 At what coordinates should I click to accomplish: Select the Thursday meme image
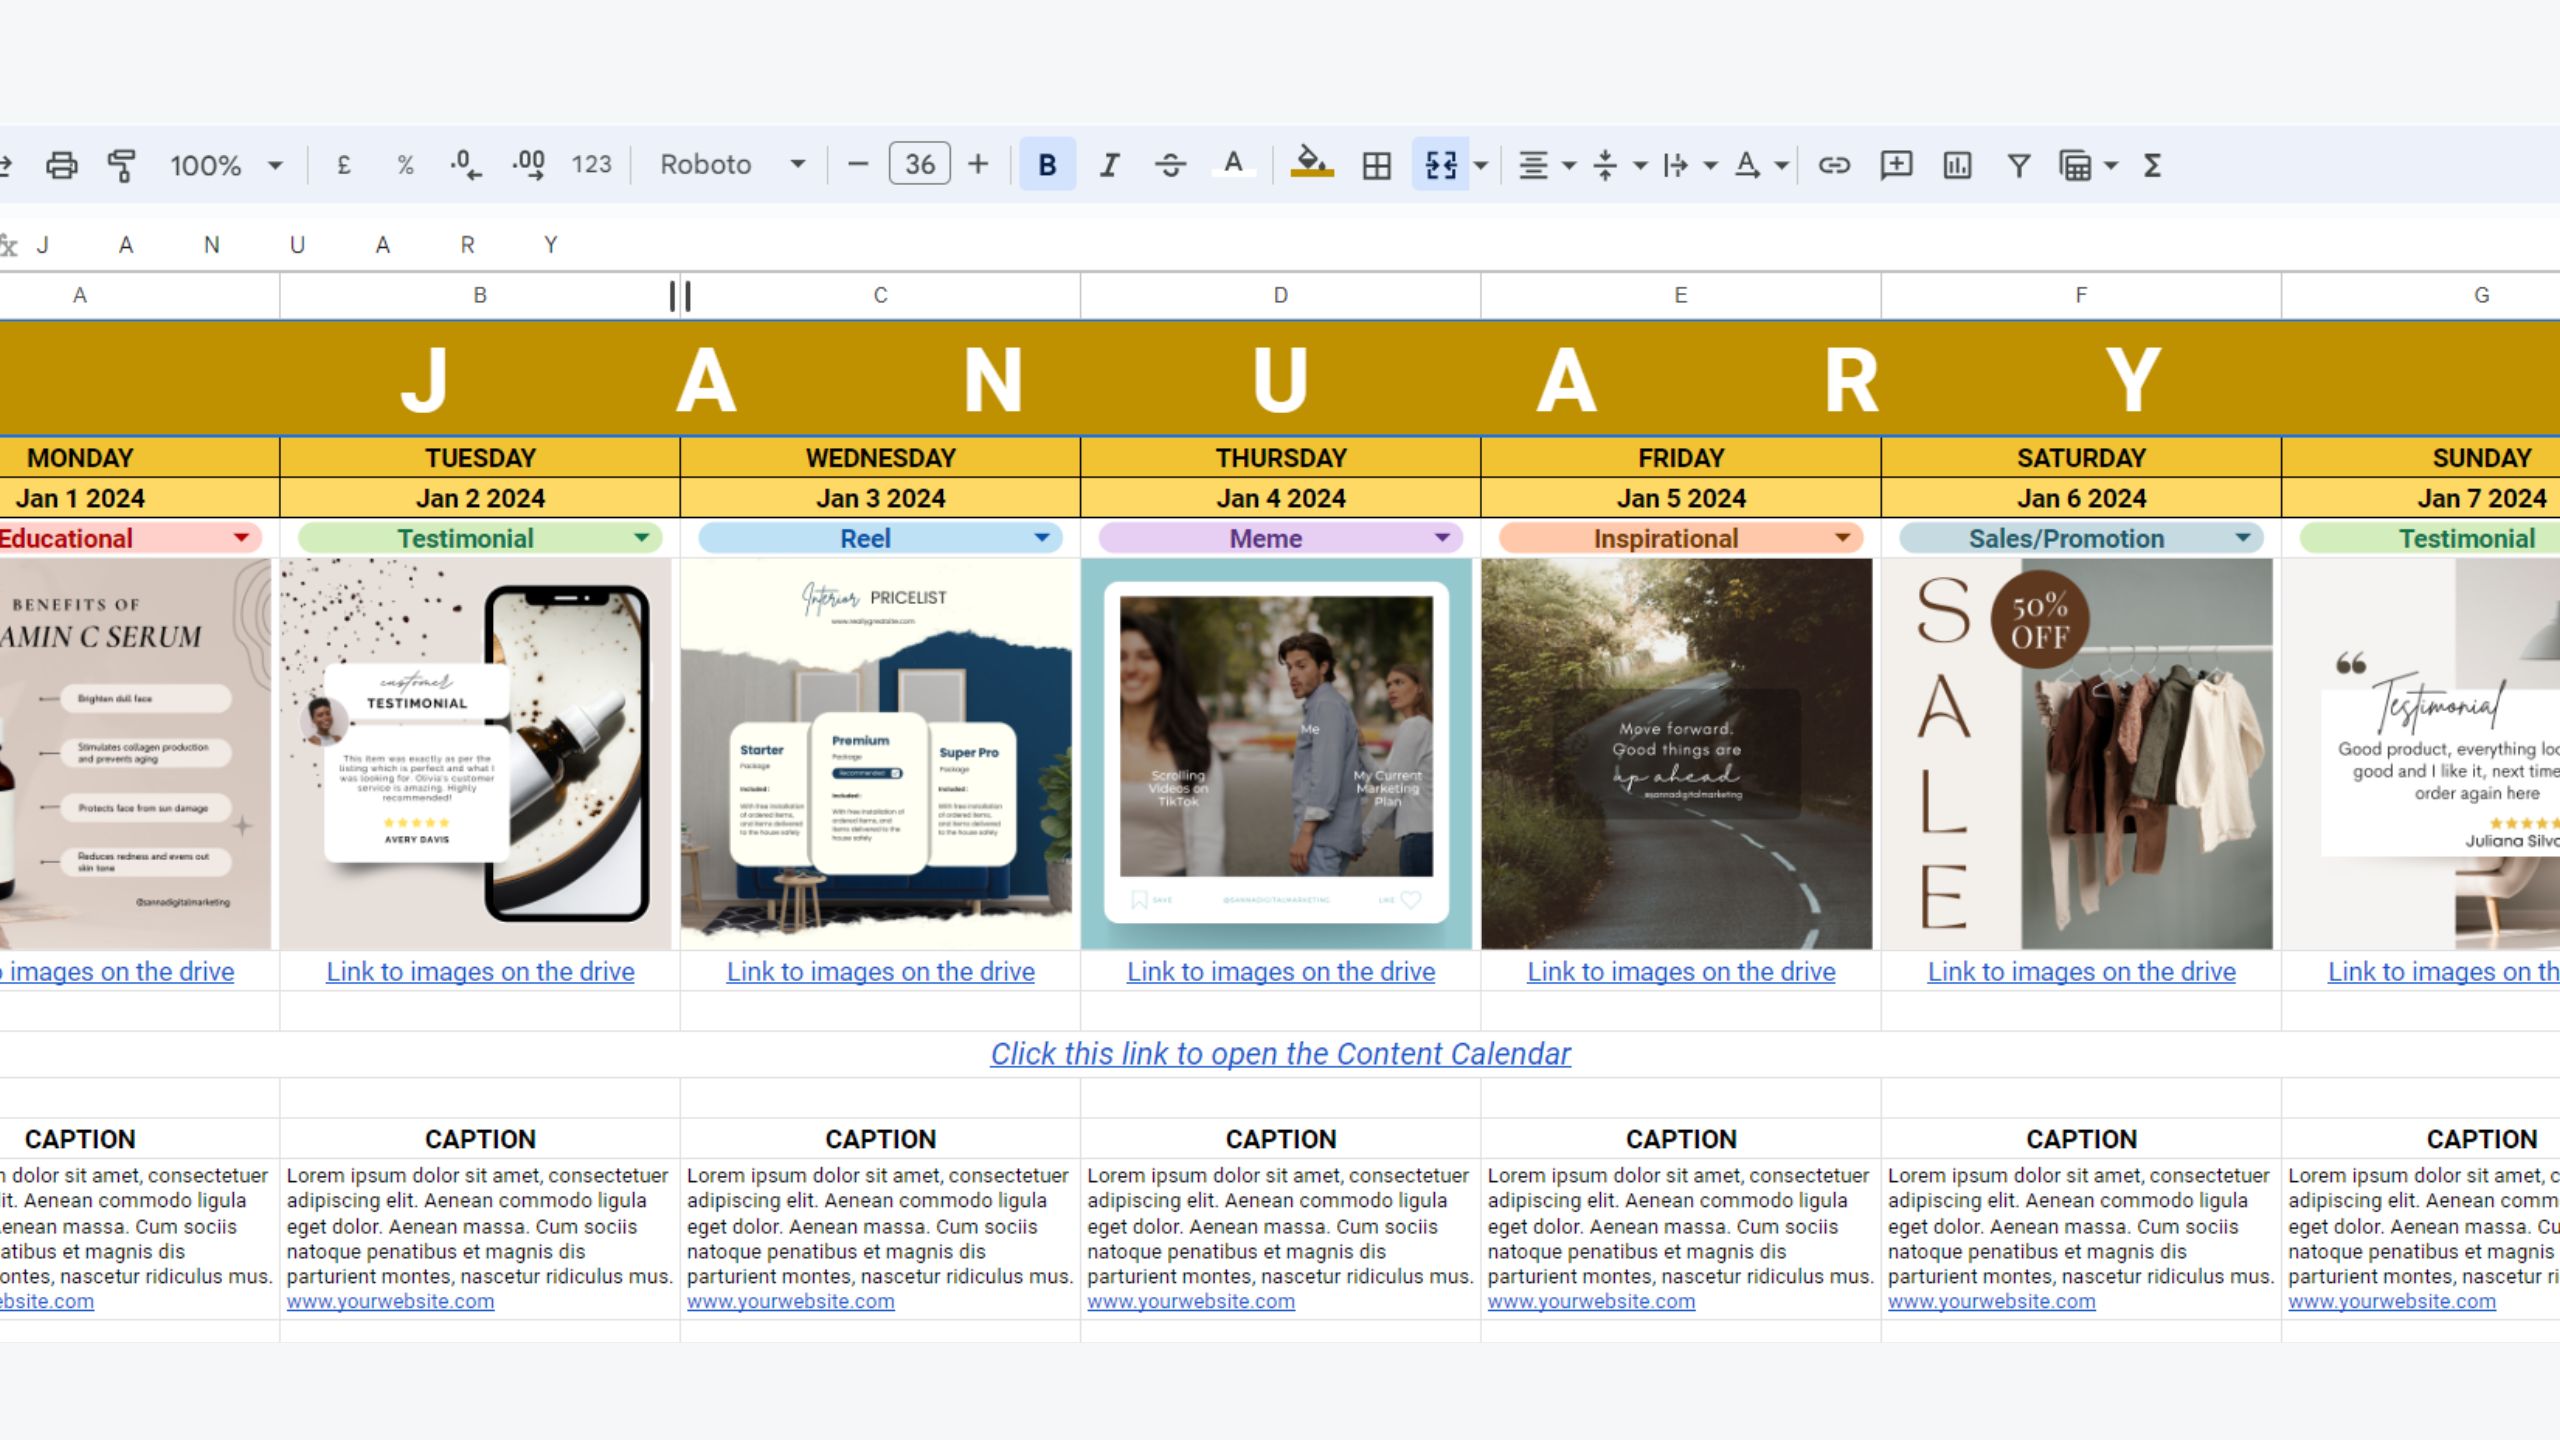point(1276,754)
